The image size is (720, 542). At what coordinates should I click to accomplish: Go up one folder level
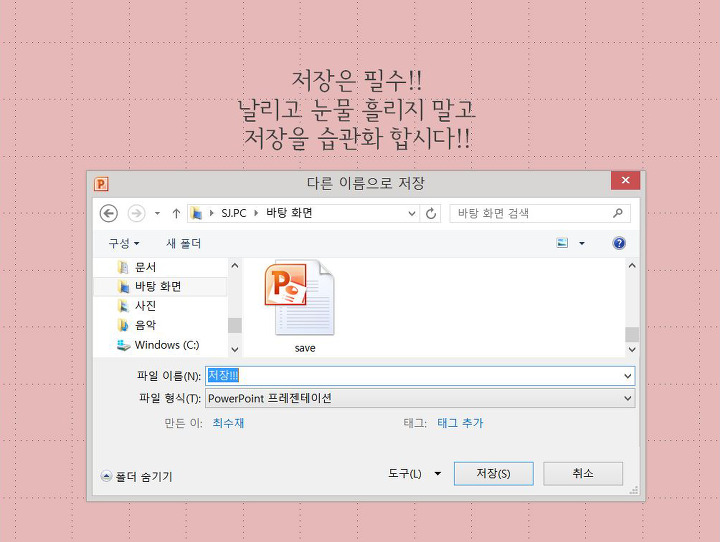coord(176,213)
